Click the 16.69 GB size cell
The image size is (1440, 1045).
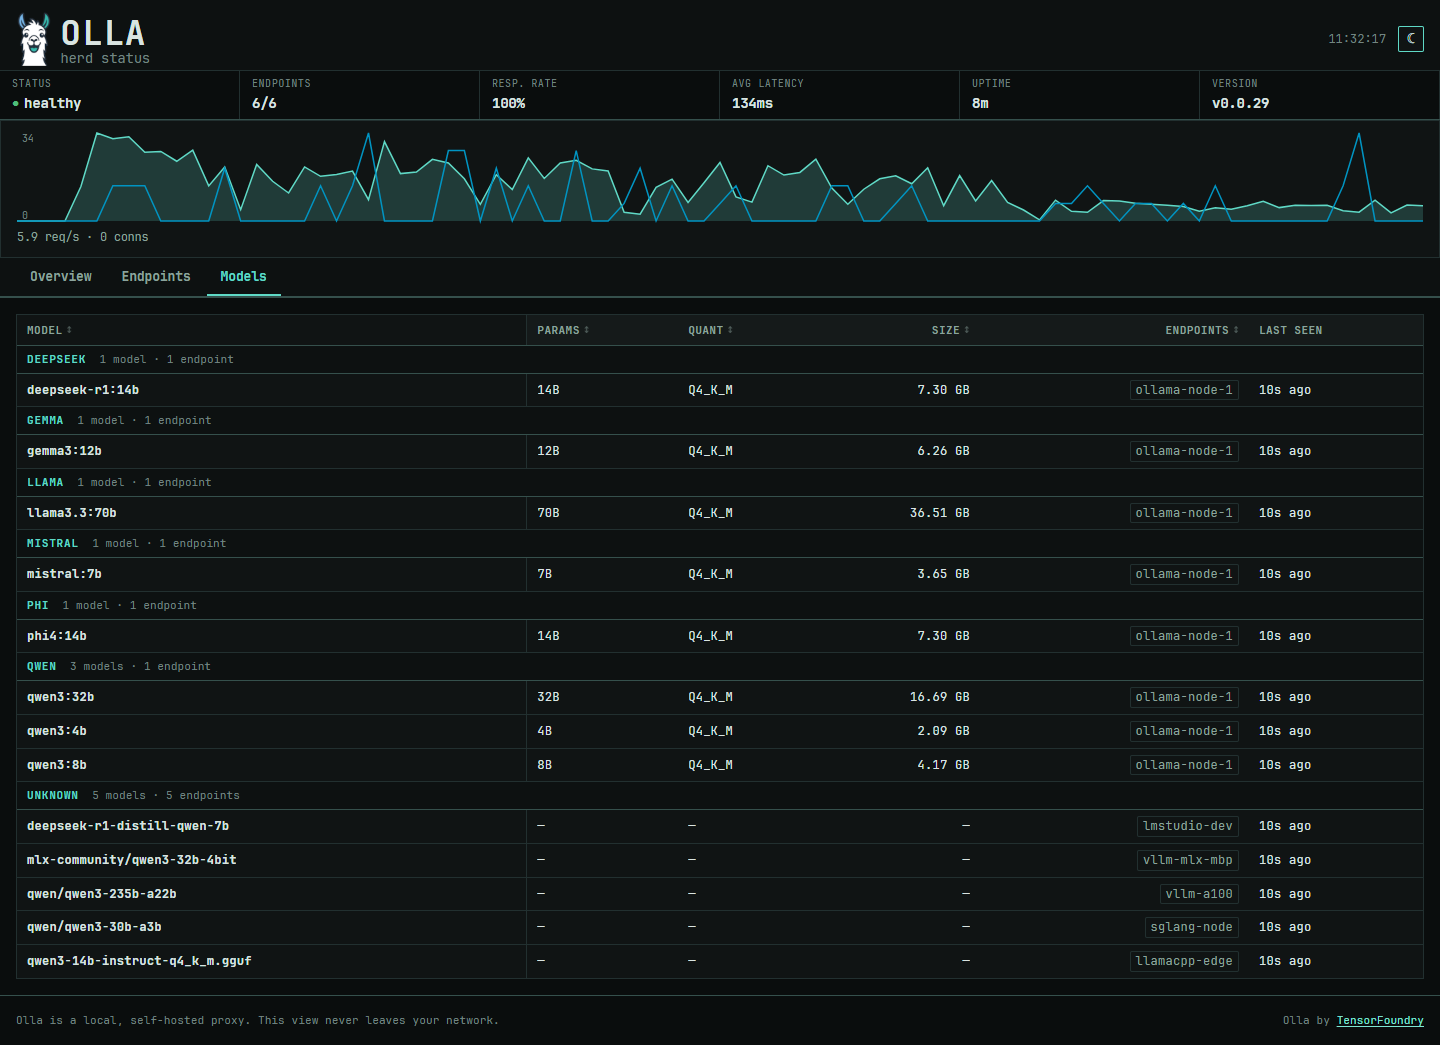(940, 697)
